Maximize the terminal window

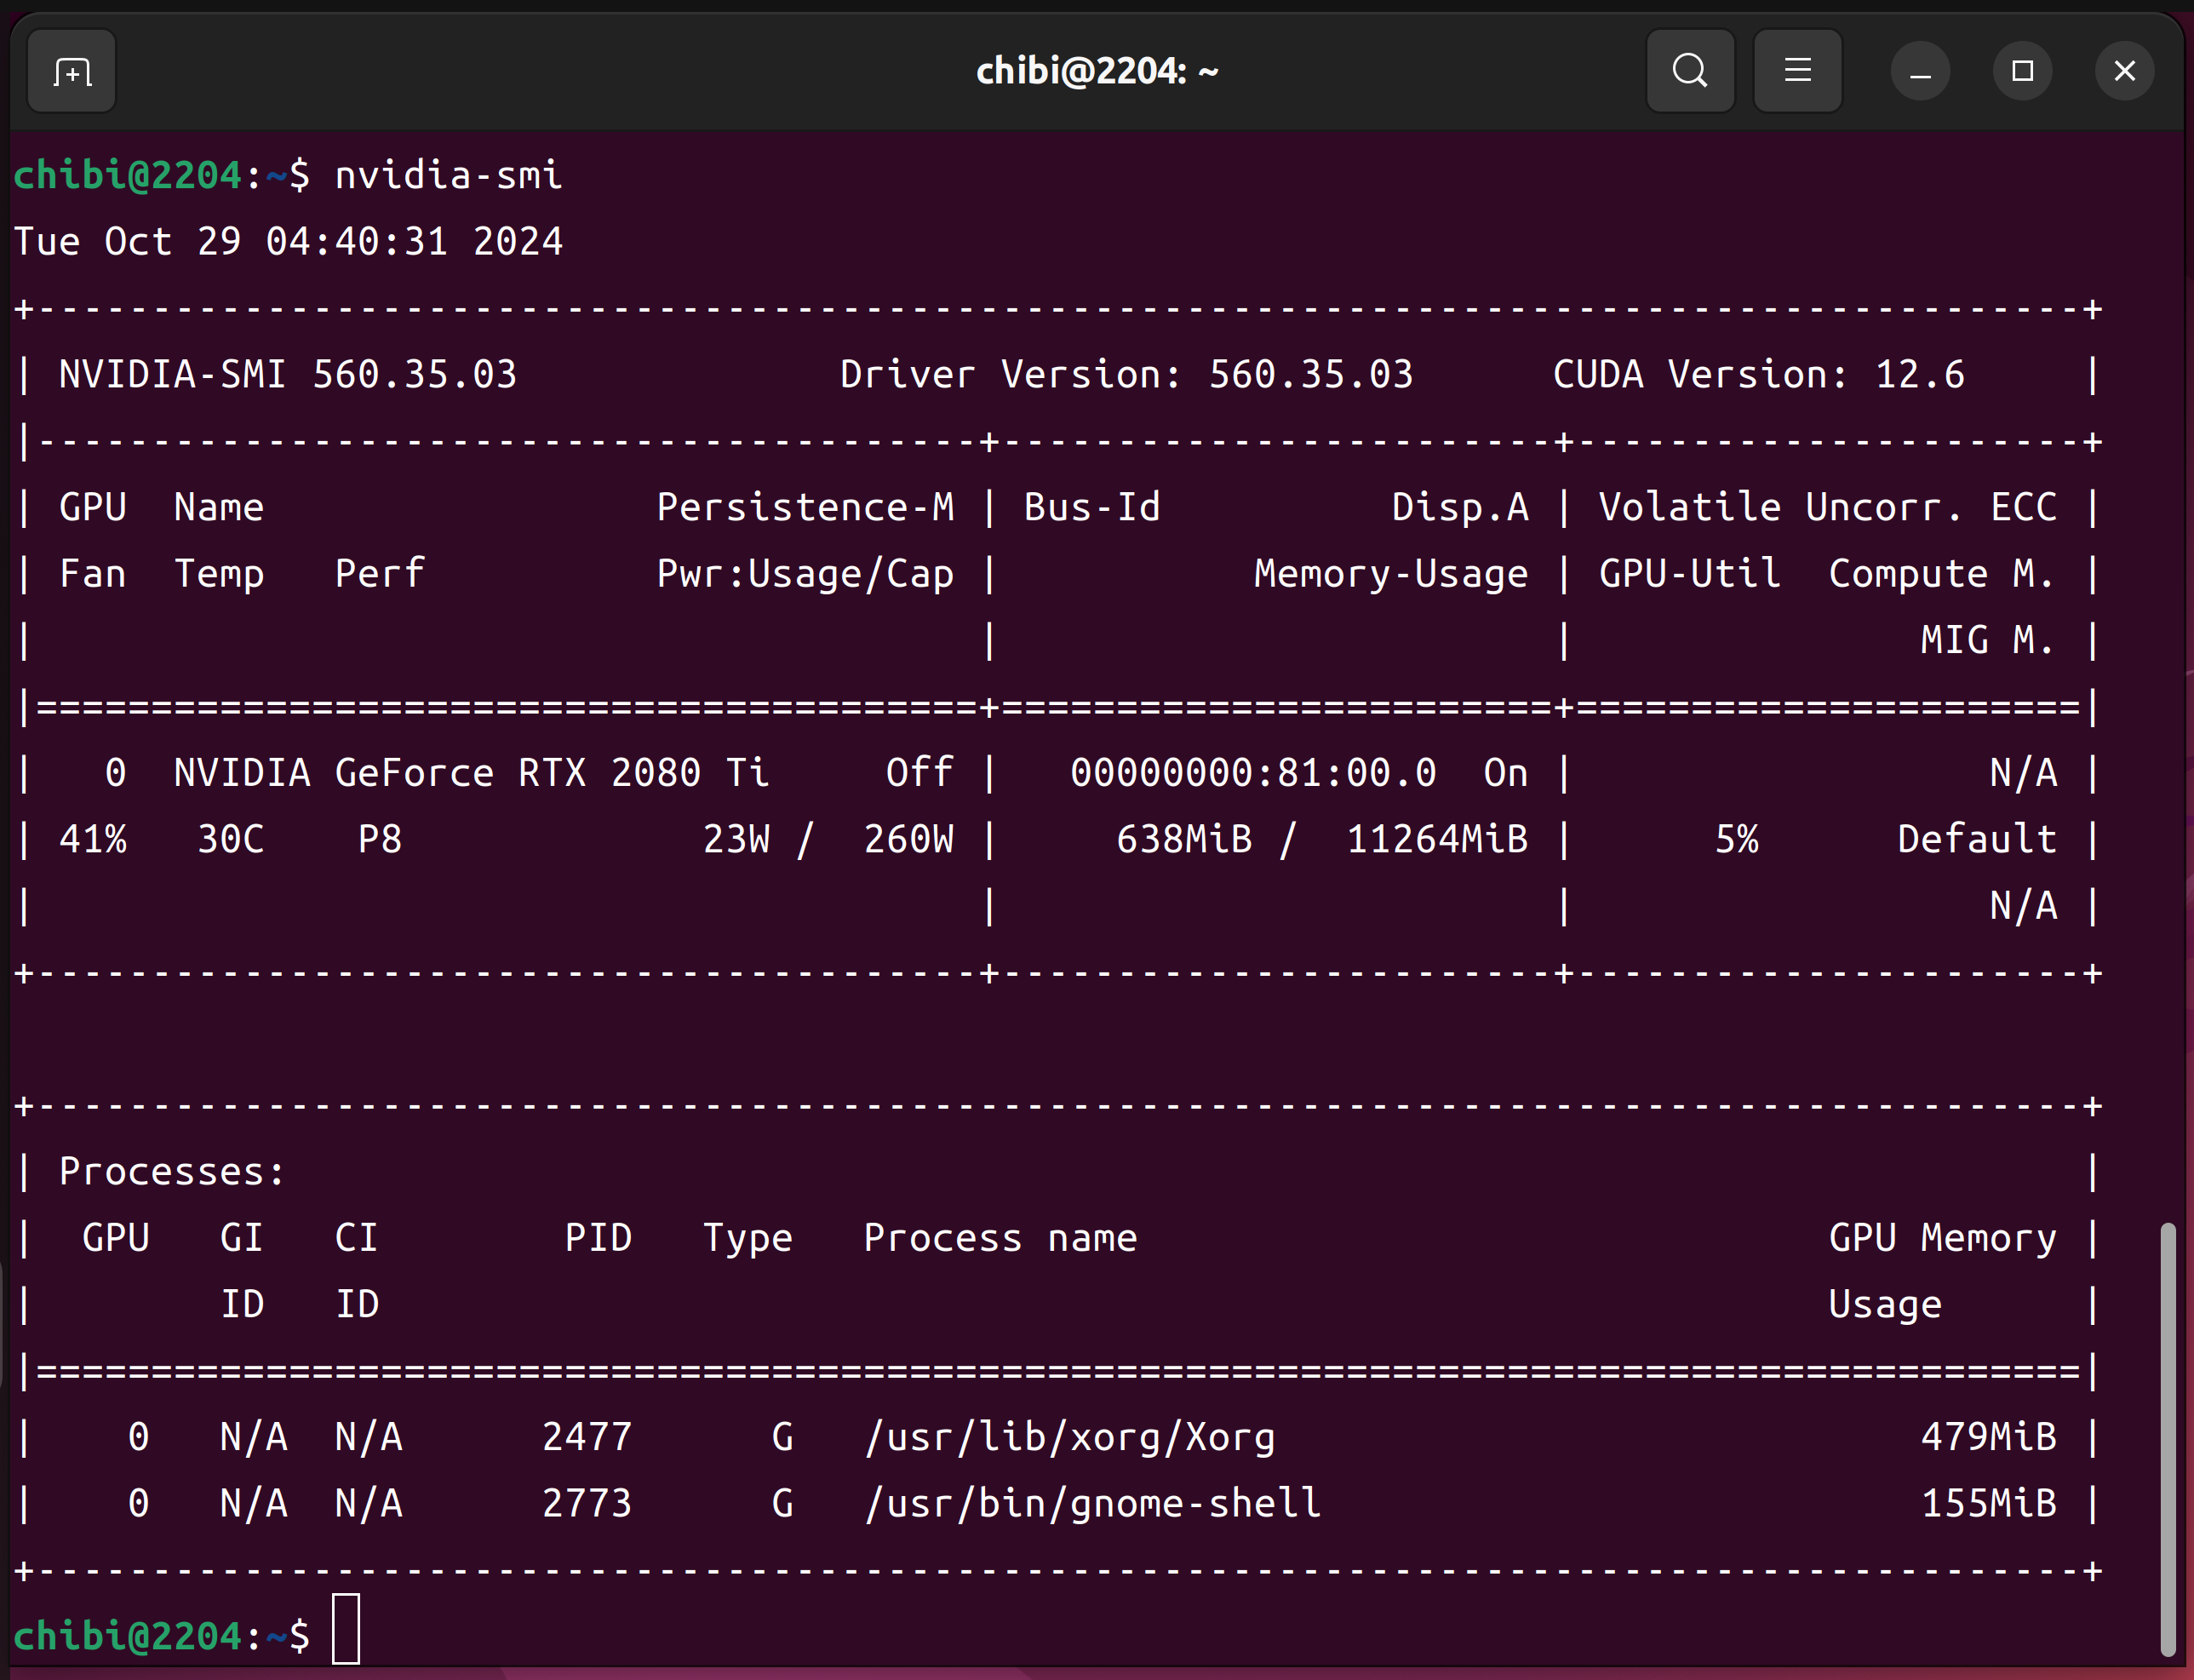click(x=2022, y=71)
